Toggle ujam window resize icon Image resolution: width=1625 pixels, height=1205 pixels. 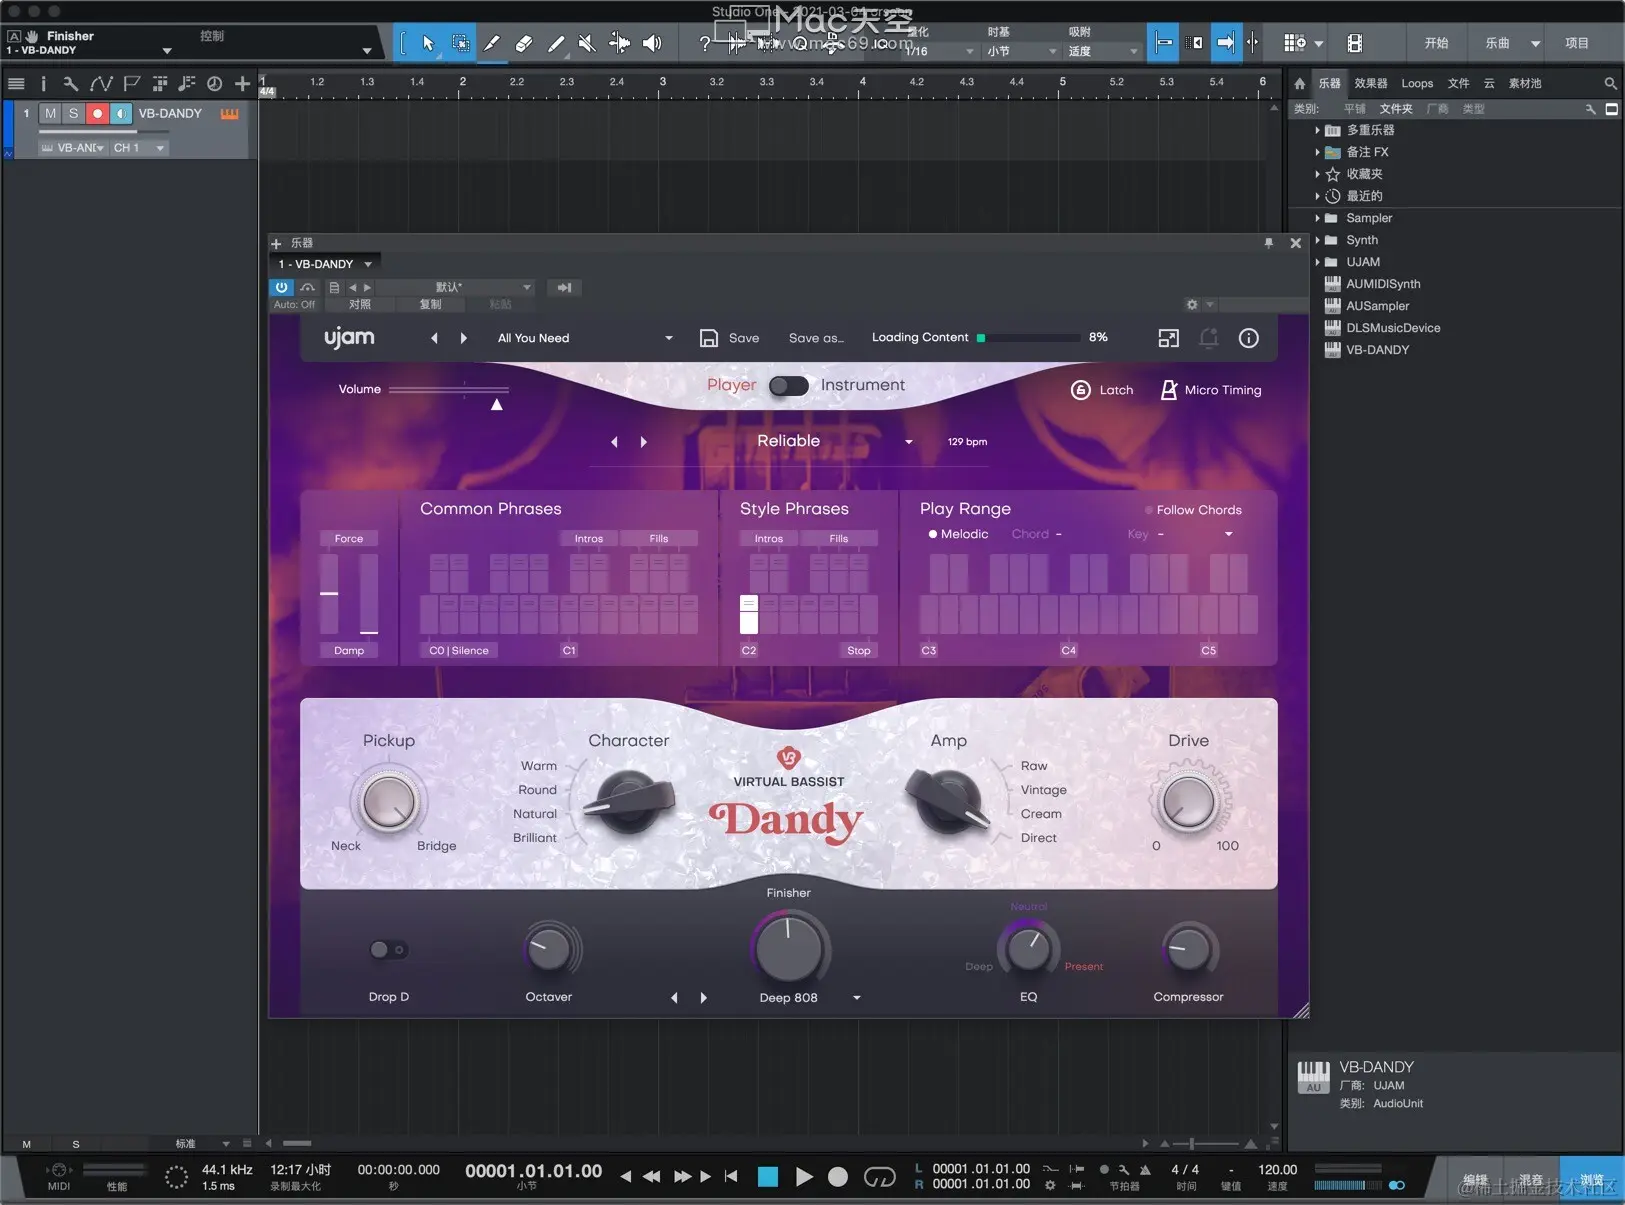click(1169, 338)
